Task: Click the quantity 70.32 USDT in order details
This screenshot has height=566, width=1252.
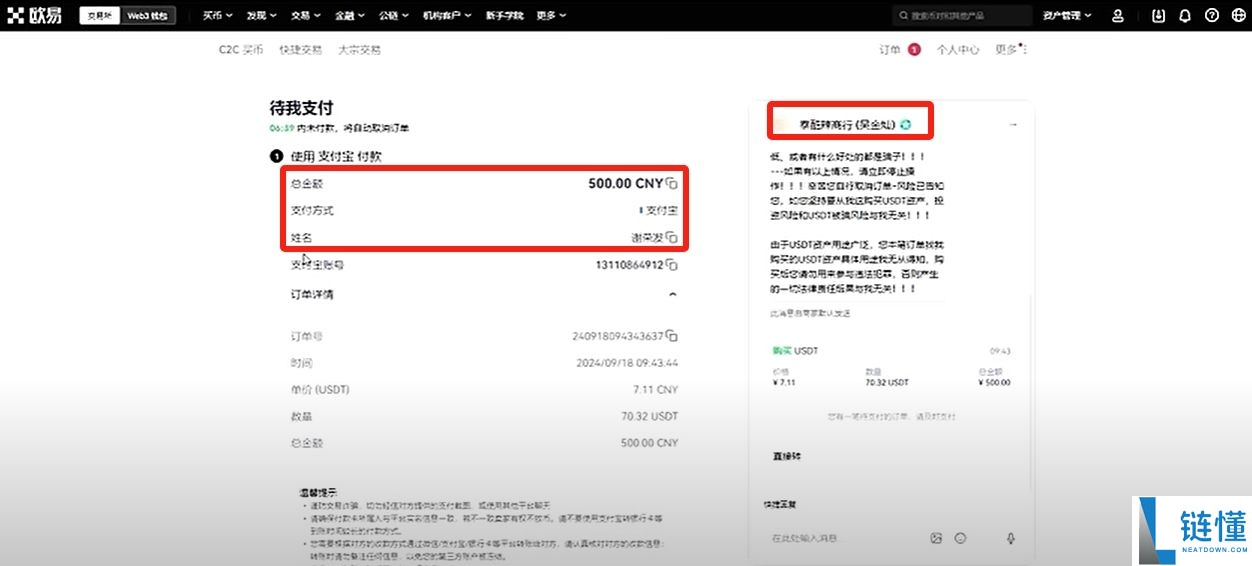Action: click(x=649, y=416)
